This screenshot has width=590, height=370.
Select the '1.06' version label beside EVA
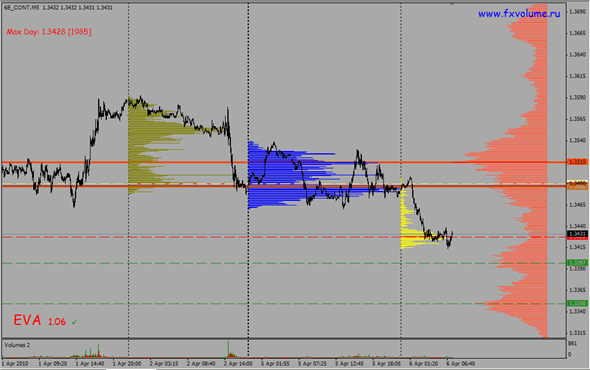point(57,322)
